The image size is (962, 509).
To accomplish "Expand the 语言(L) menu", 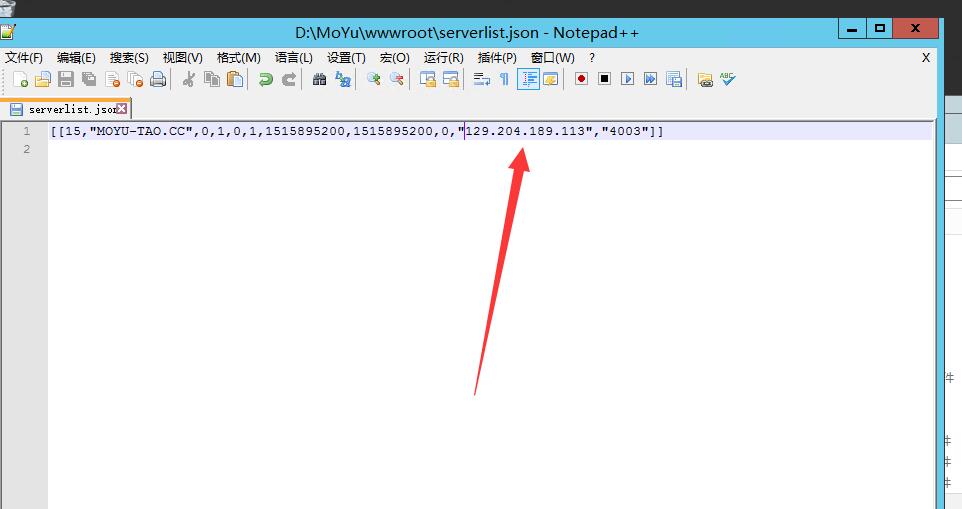I will 293,58.
